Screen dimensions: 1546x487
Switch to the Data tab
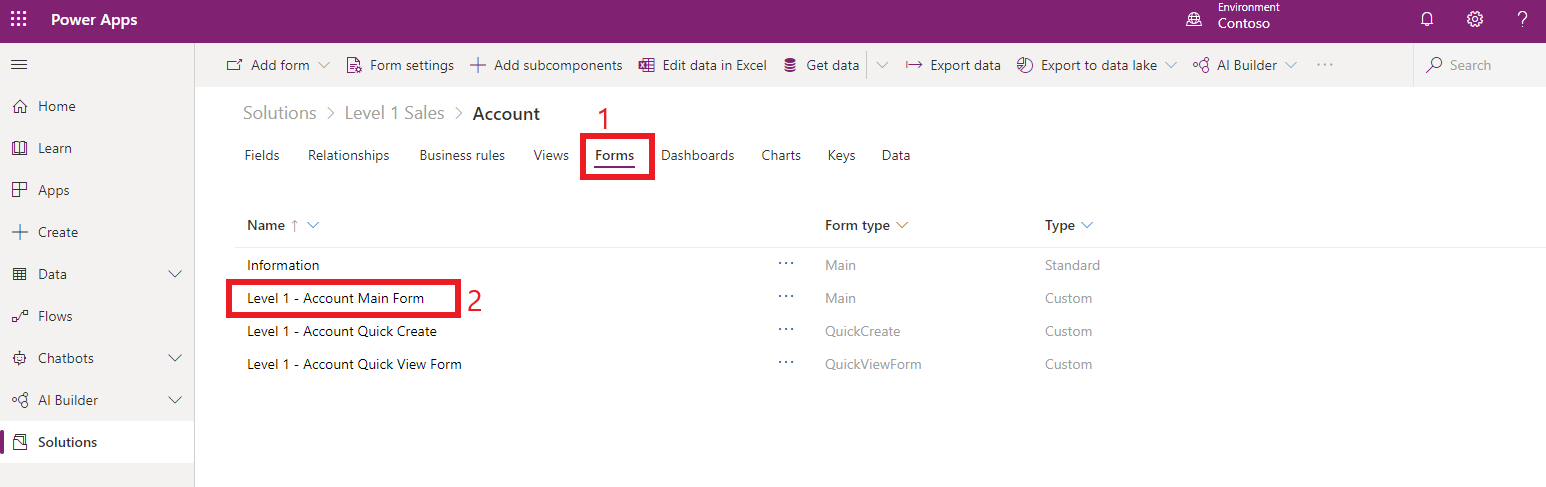click(896, 155)
